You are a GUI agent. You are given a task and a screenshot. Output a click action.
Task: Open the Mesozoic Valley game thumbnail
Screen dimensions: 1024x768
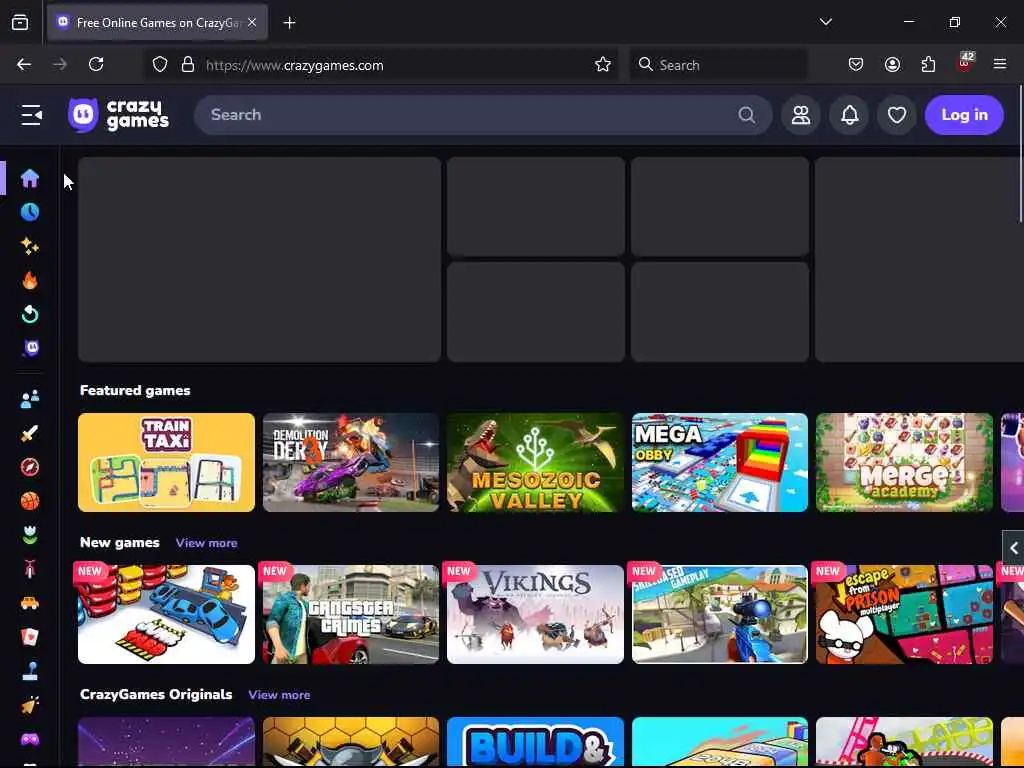click(536, 462)
